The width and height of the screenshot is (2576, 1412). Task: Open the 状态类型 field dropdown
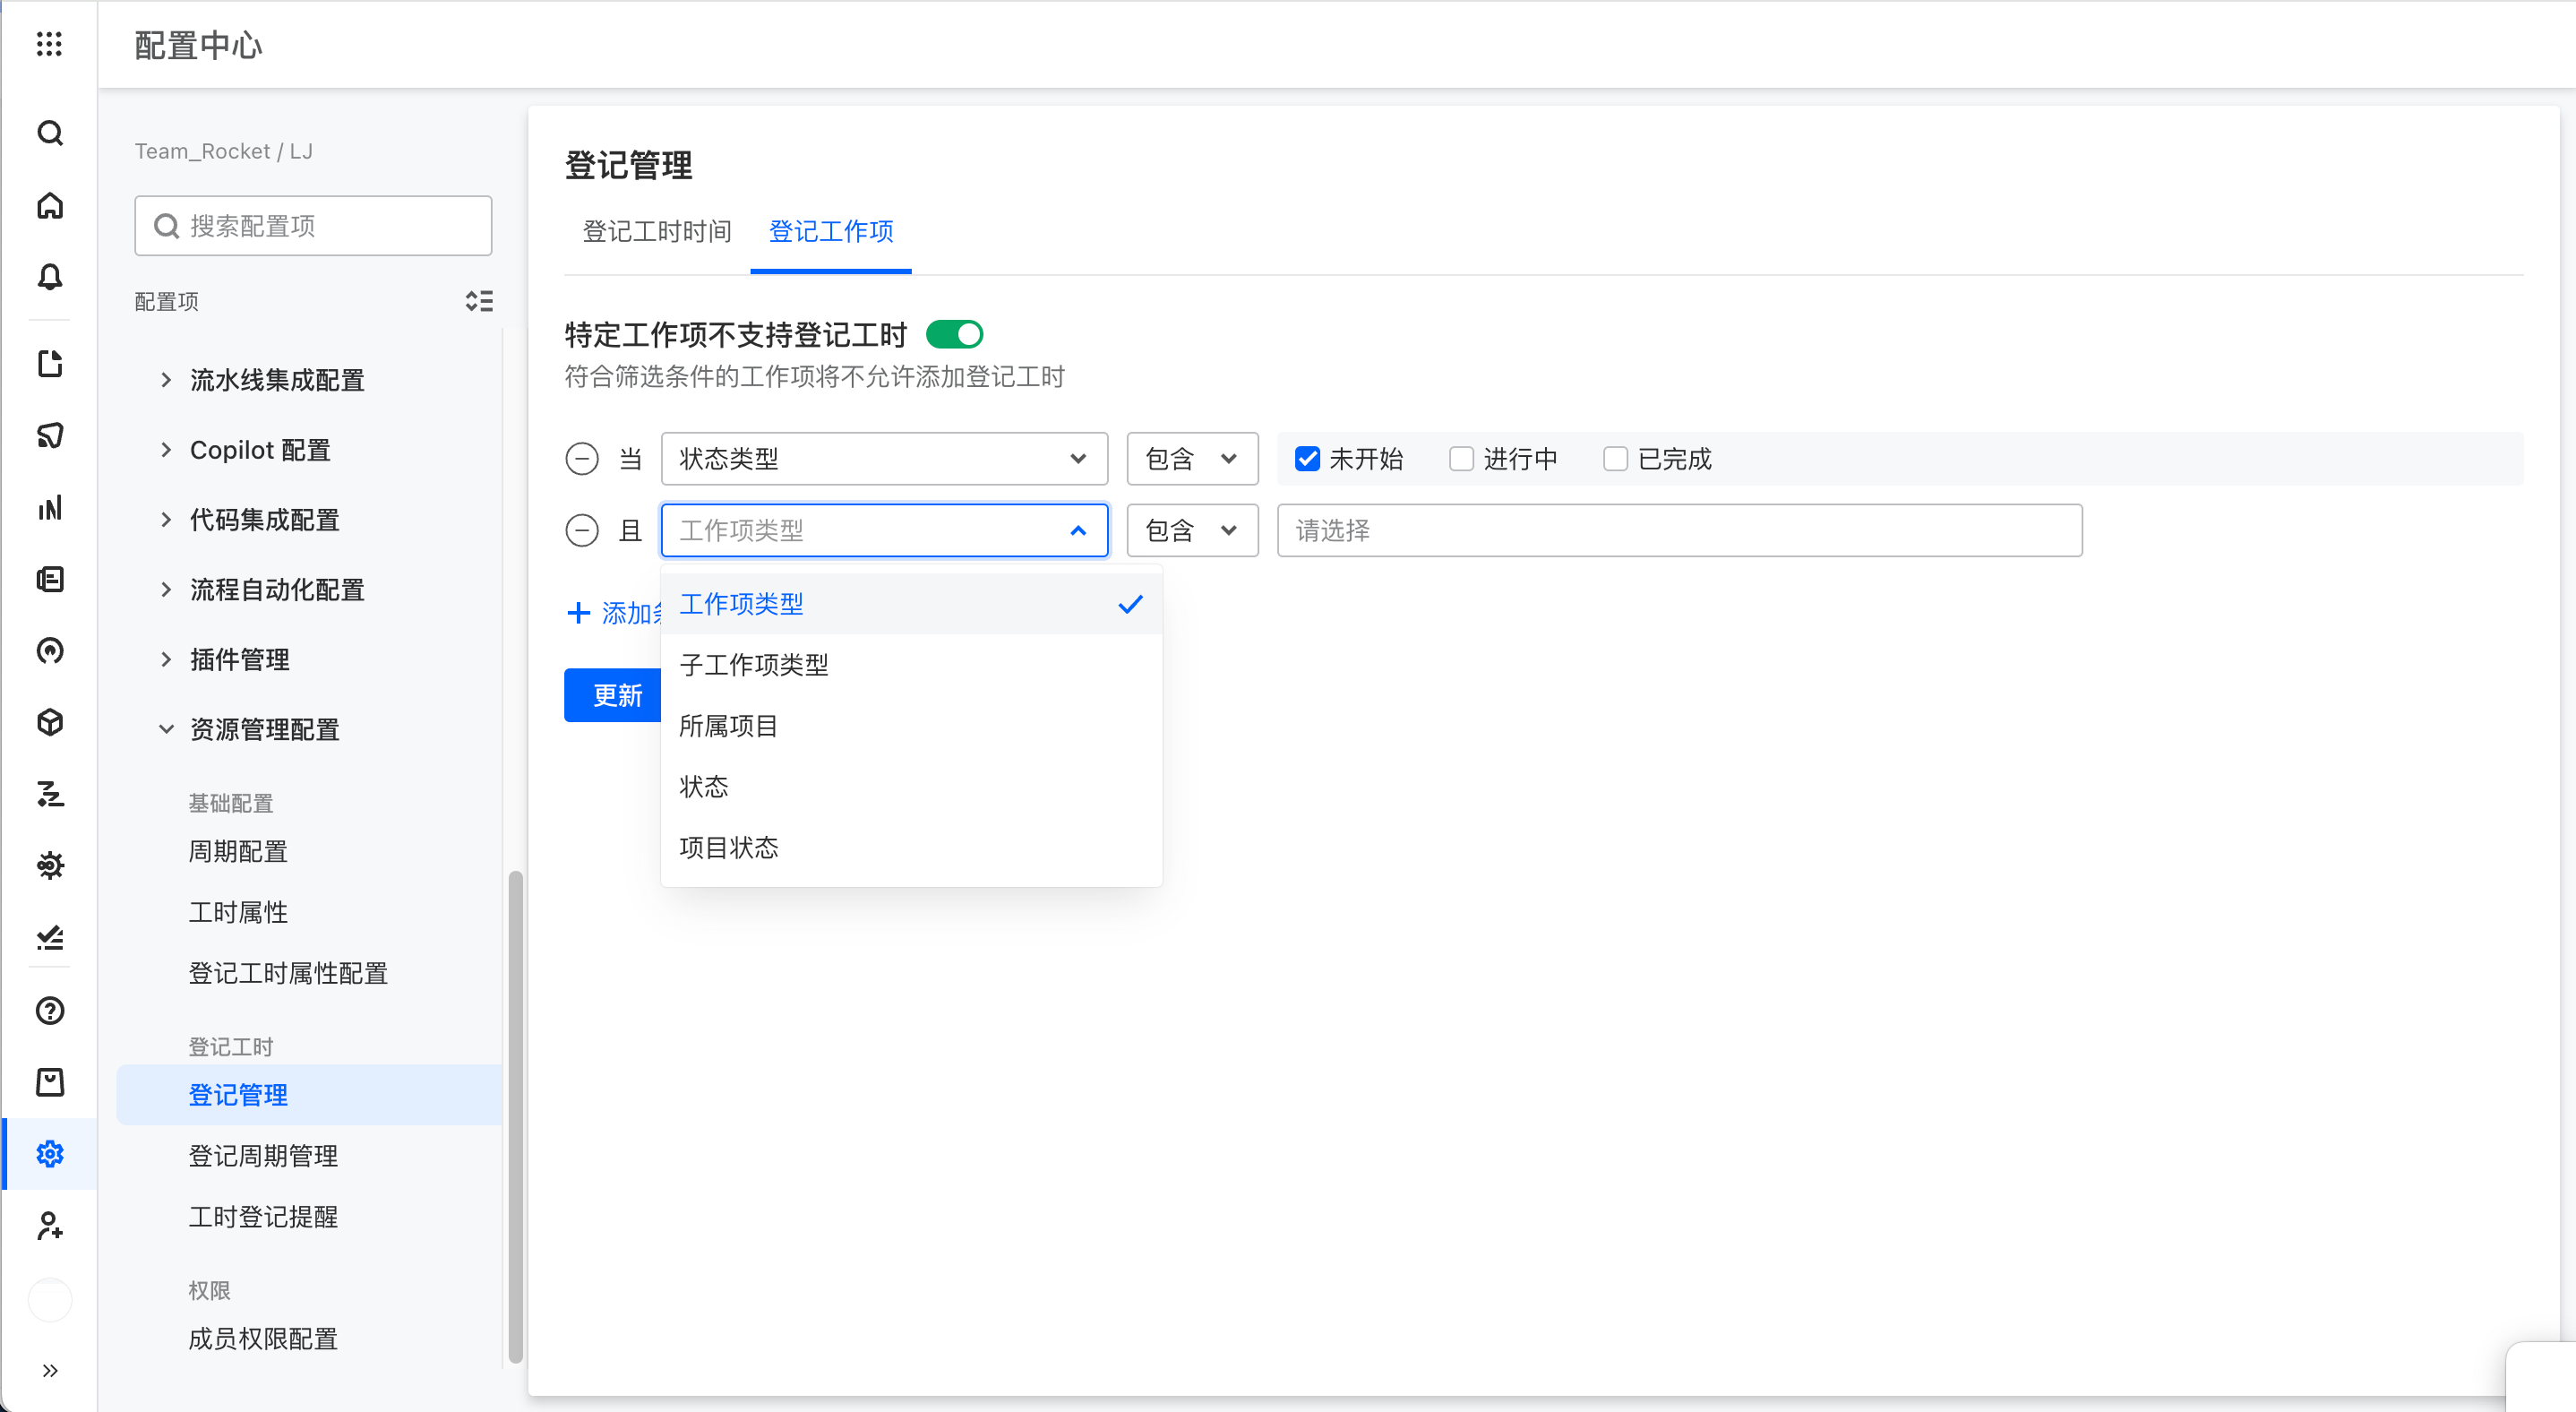[x=884, y=459]
